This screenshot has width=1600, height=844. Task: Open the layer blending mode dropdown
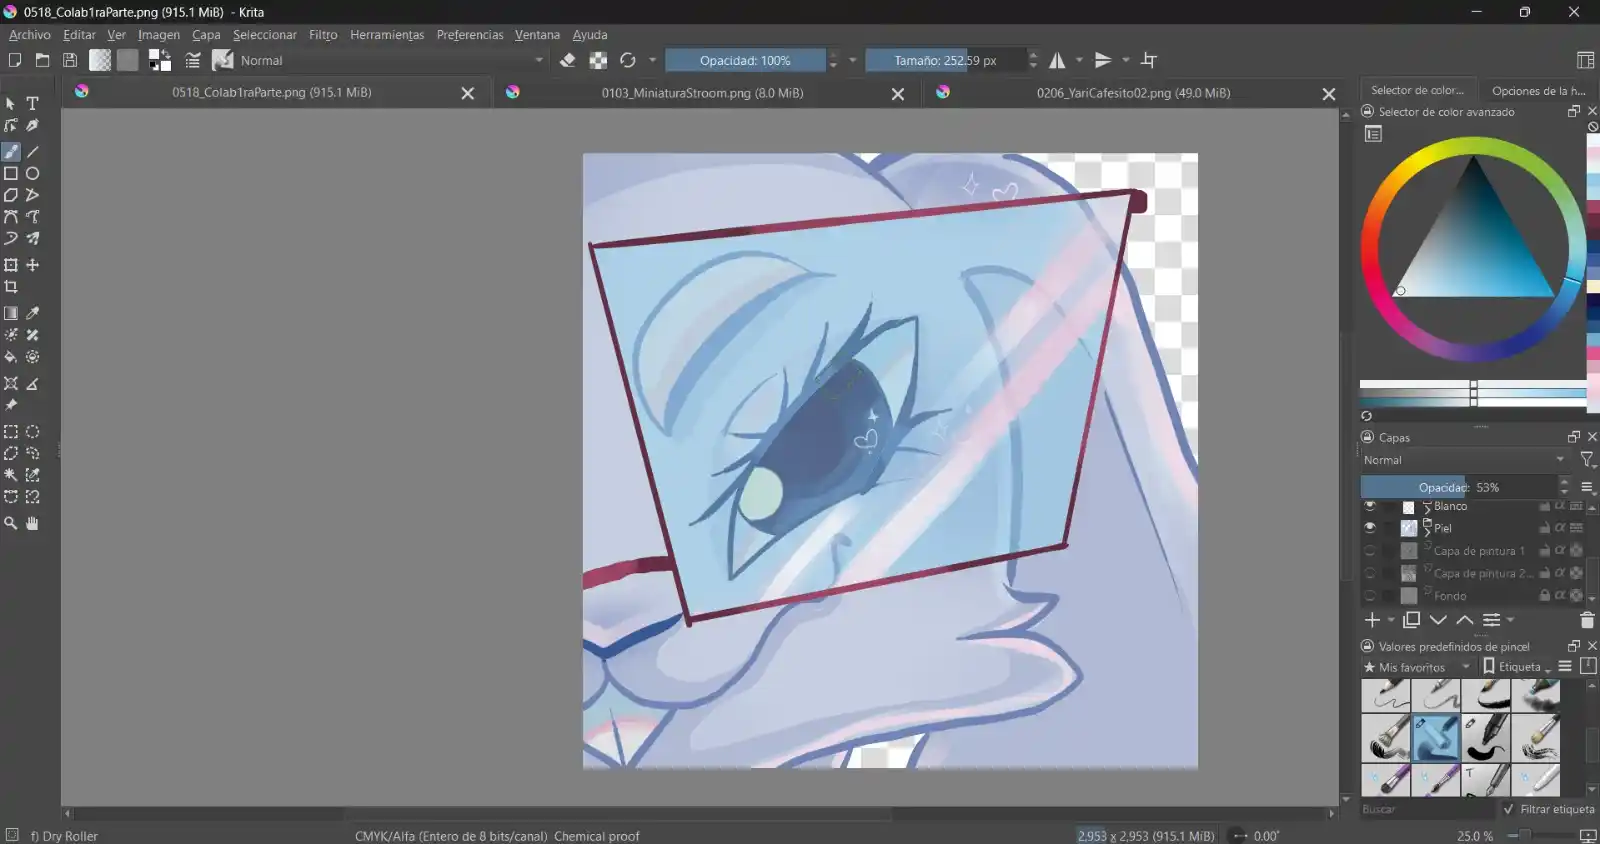click(x=1465, y=460)
